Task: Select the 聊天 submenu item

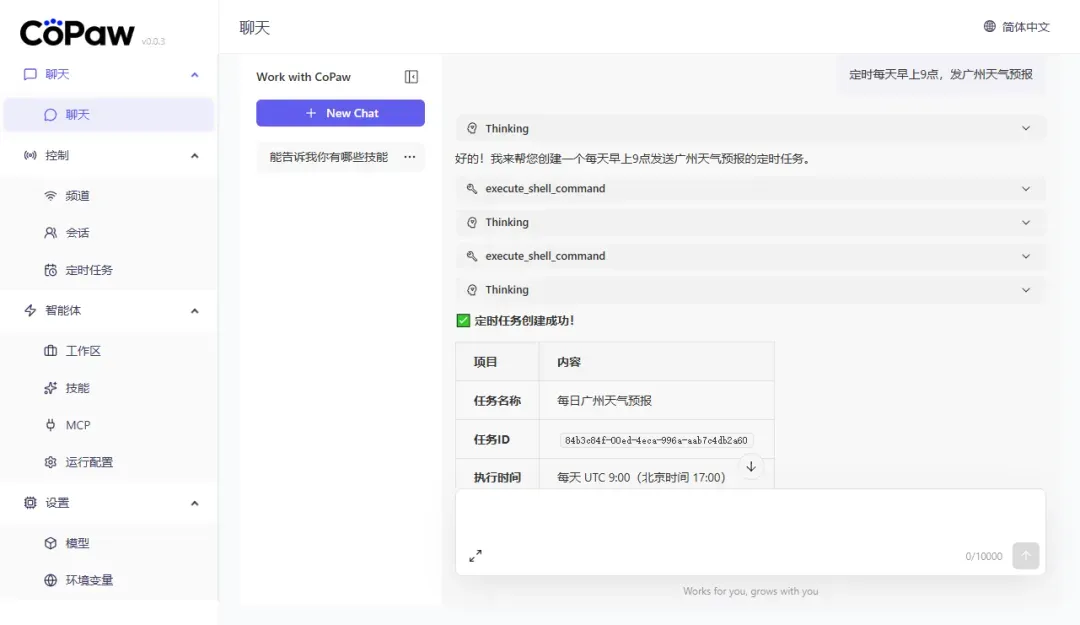Action: pyautogui.click(x=77, y=115)
